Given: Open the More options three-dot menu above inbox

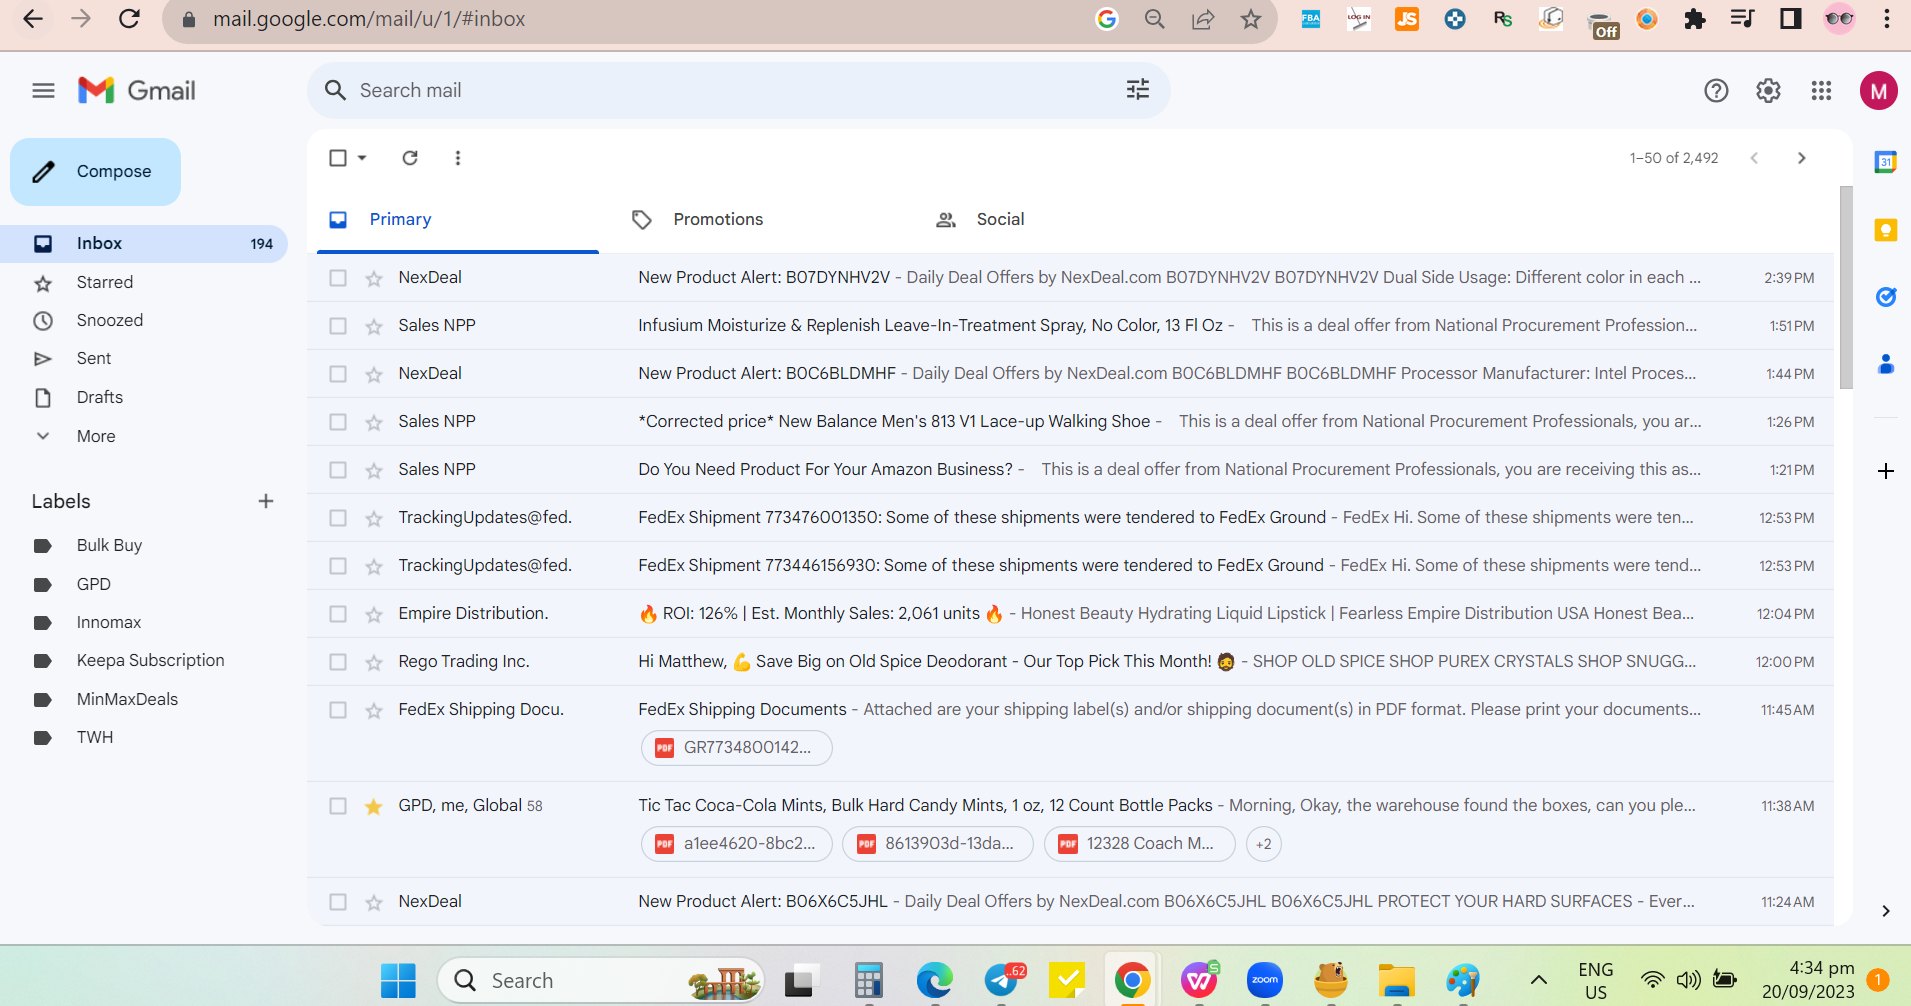Looking at the screenshot, I should coord(458,158).
